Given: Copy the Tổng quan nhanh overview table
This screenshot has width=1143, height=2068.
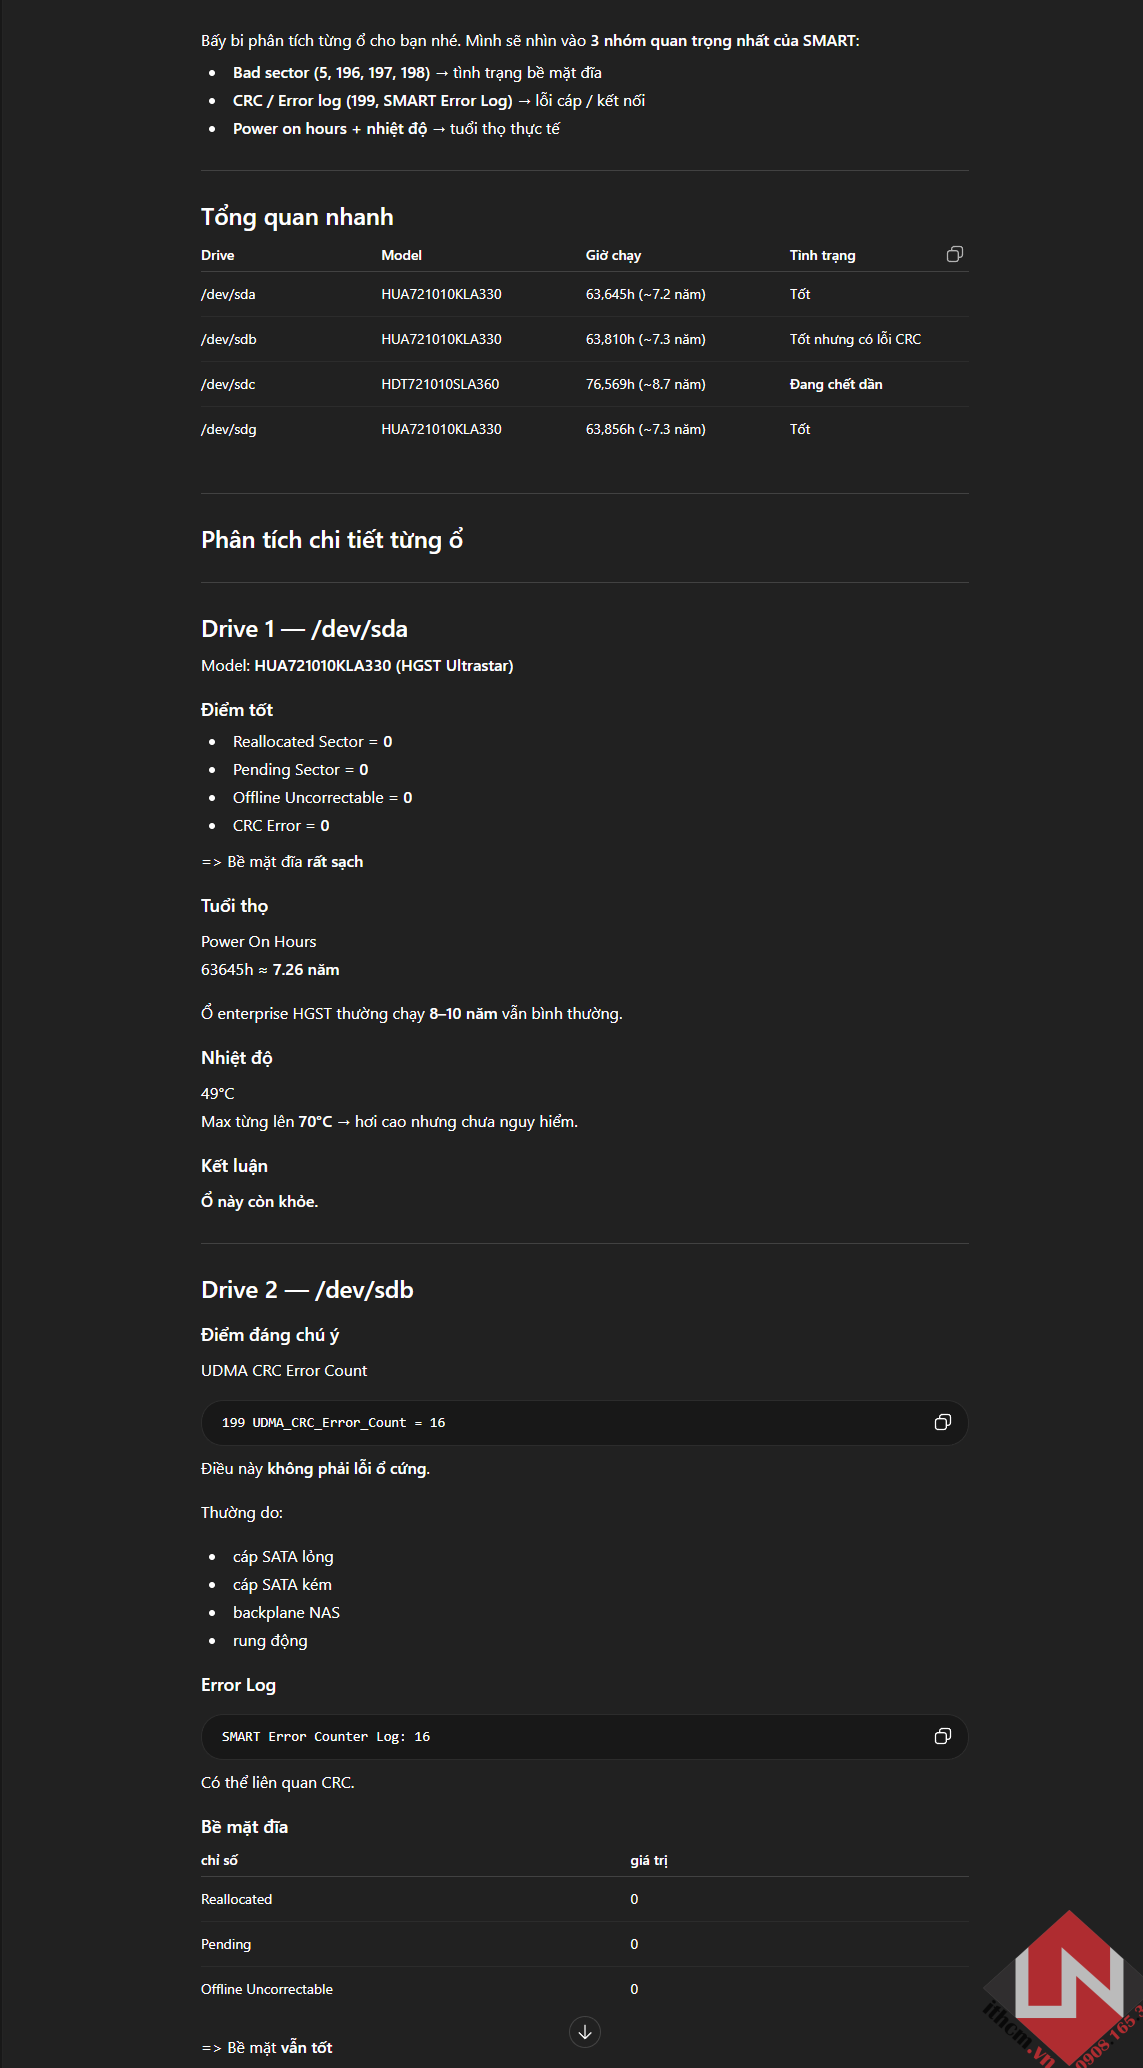Looking at the screenshot, I should (x=954, y=254).
